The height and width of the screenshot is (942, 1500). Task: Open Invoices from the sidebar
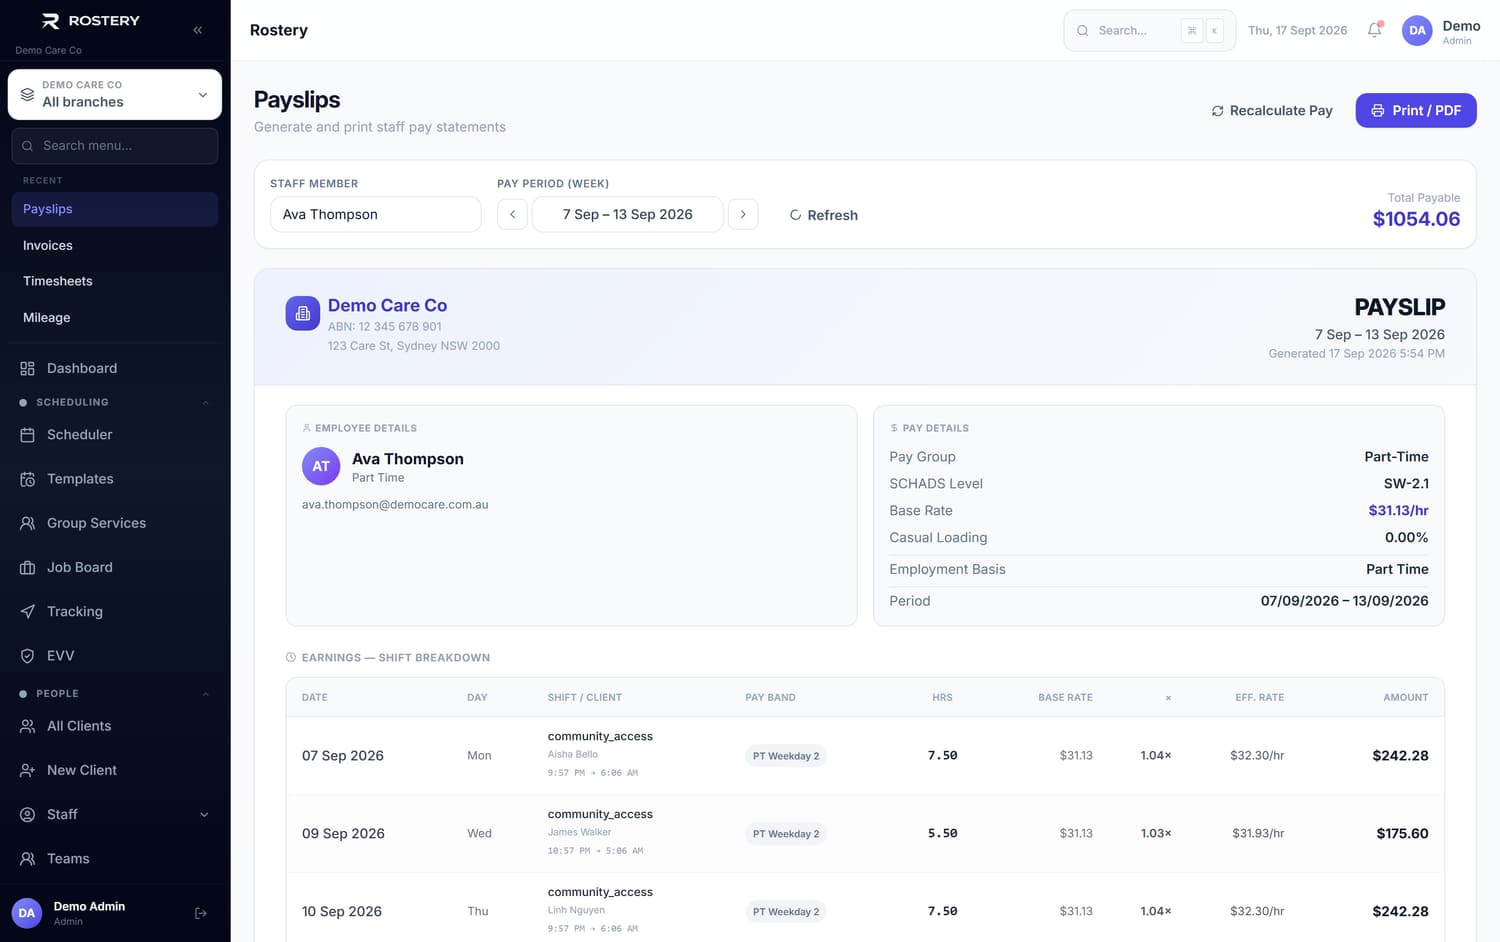[x=115, y=245]
